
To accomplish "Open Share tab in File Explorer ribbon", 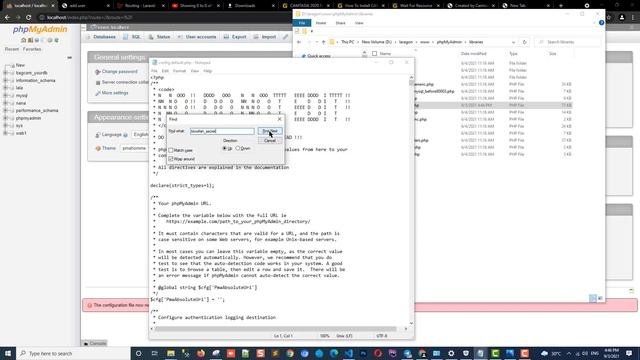I will [340, 23].
